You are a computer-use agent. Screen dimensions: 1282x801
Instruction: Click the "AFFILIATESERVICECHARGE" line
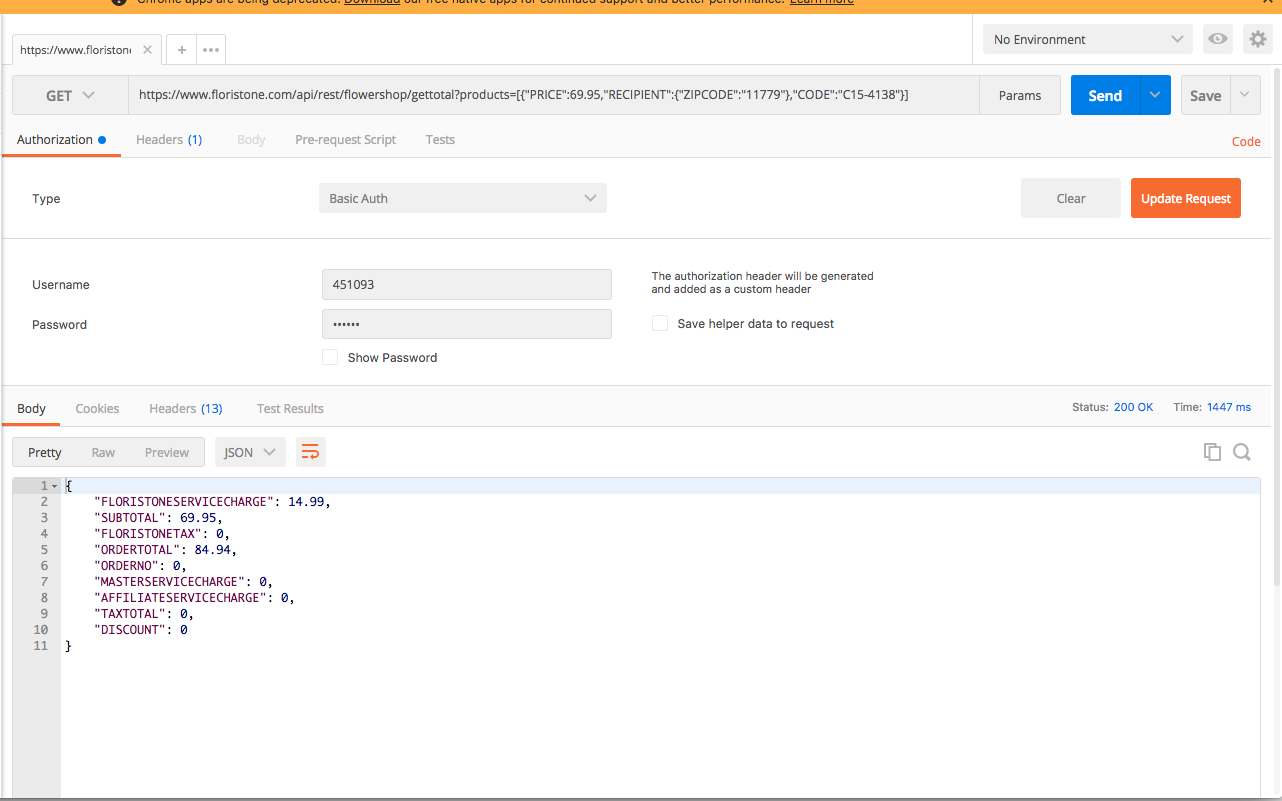pos(194,597)
